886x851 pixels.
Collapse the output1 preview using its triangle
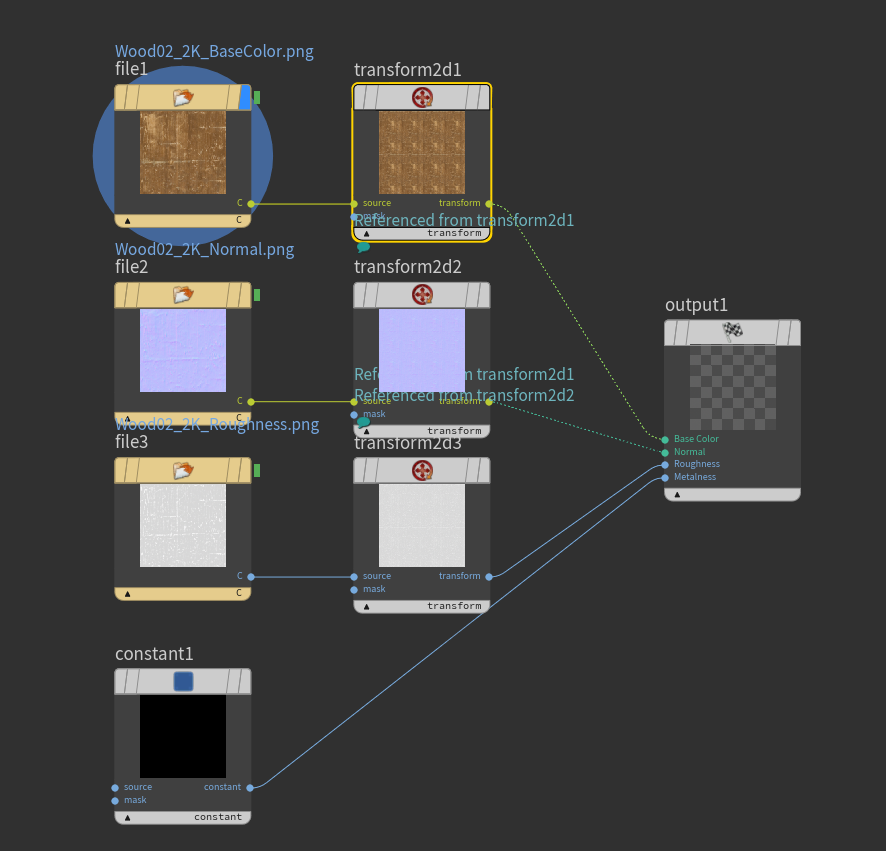click(x=677, y=494)
